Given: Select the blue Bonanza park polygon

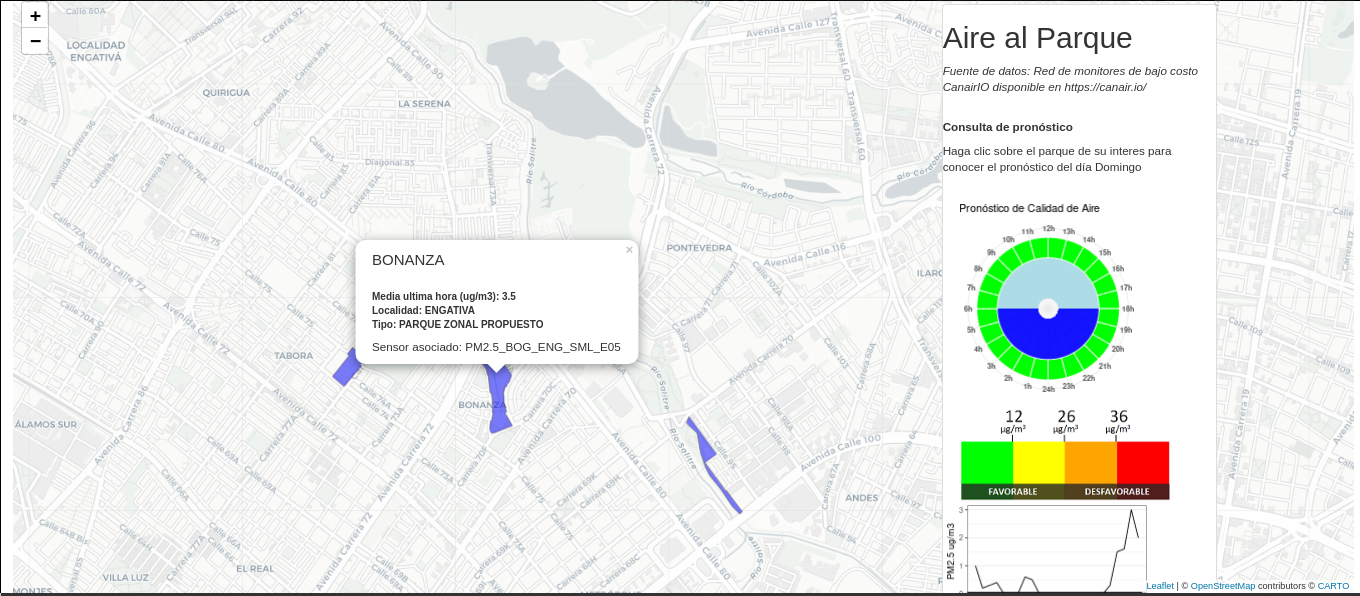Looking at the screenshot, I should 499,400.
